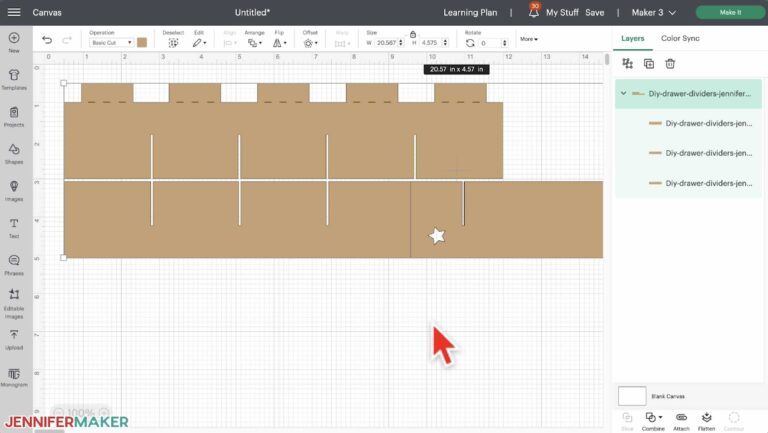
Task: Click the Blank Canvas color thumbnail
Action: pos(632,396)
